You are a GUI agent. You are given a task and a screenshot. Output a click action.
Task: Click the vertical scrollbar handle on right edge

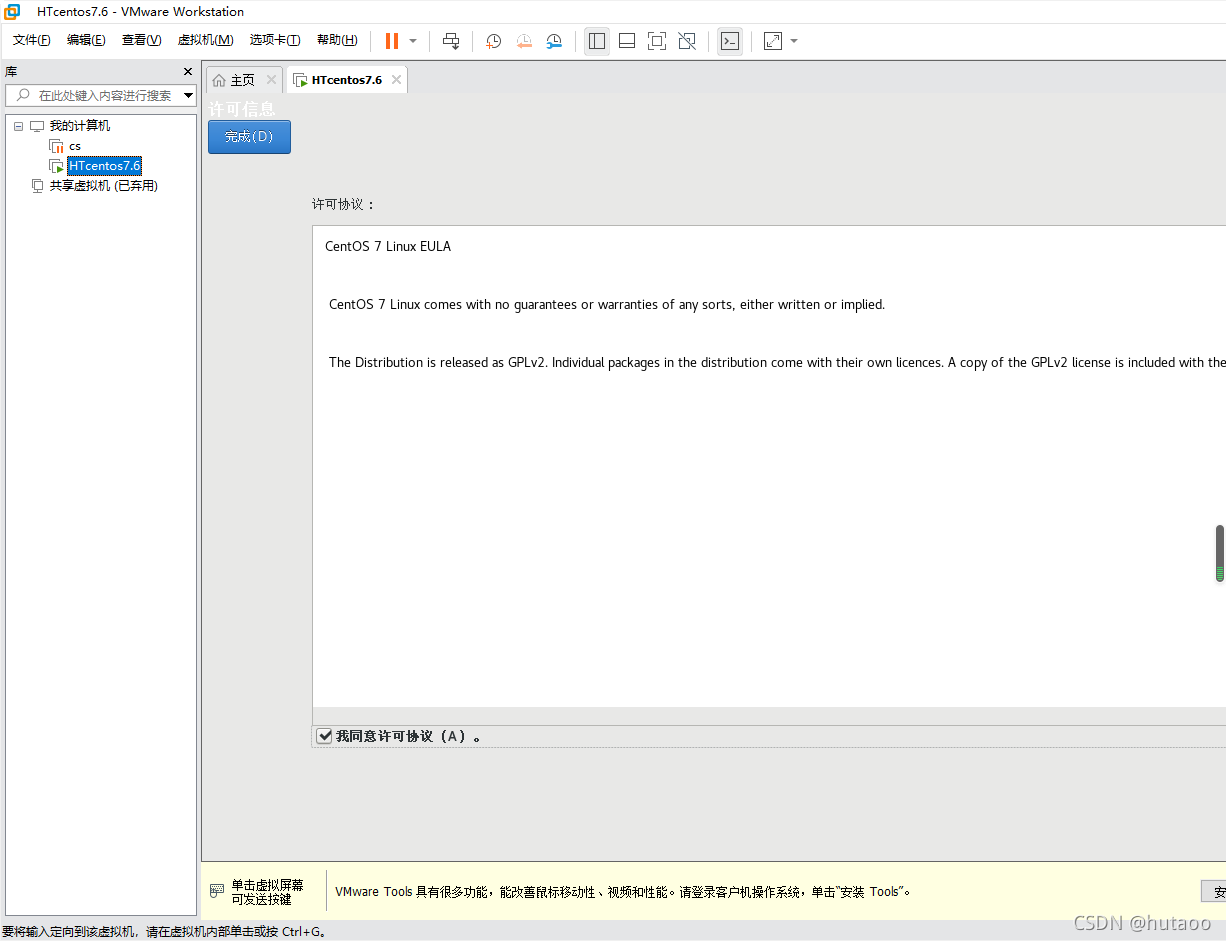(x=1220, y=553)
